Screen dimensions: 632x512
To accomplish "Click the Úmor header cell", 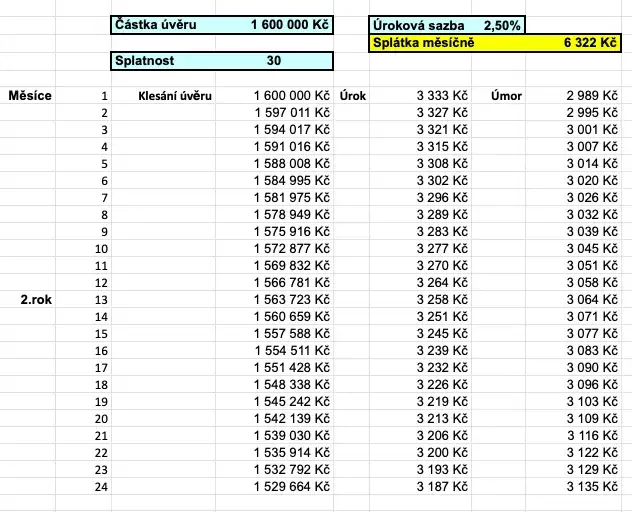I will coord(506,96).
